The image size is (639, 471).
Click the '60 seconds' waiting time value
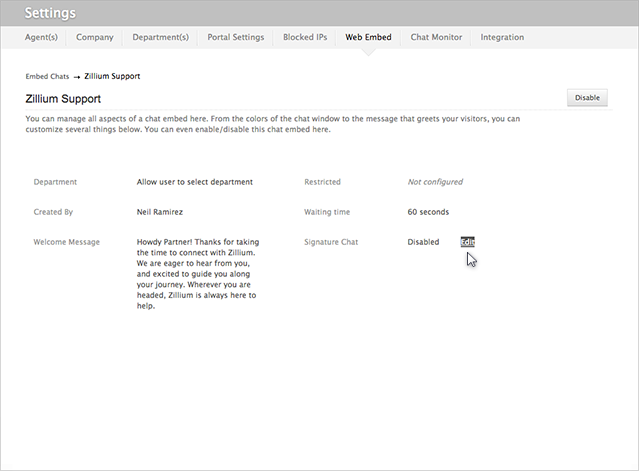[428, 212]
